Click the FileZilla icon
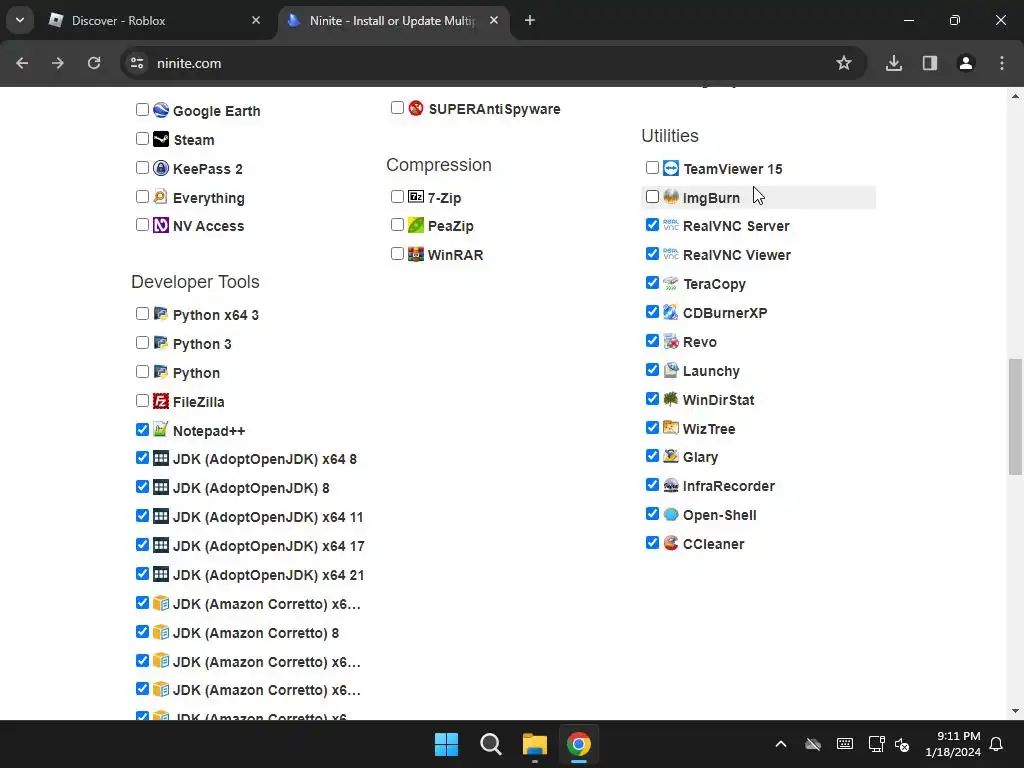Screen dimensions: 1024x768 (x=161, y=401)
